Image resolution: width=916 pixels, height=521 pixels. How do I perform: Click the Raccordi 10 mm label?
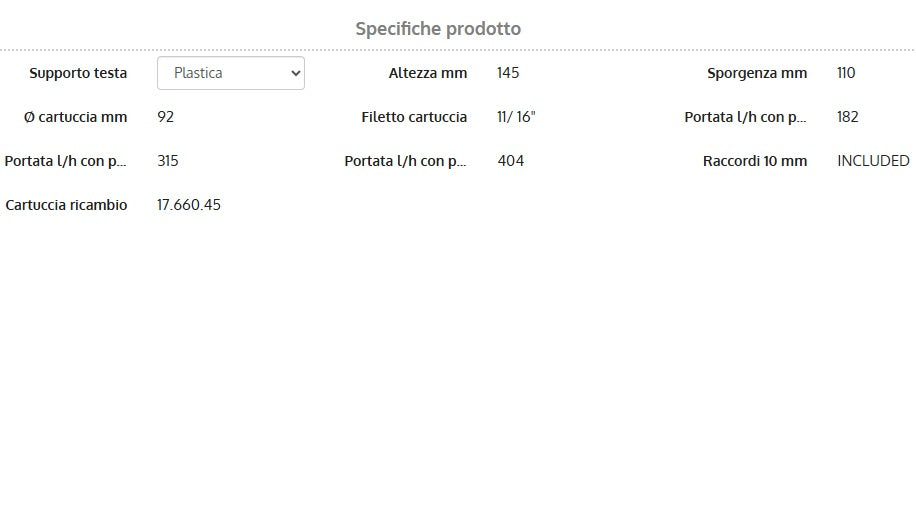click(754, 161)
